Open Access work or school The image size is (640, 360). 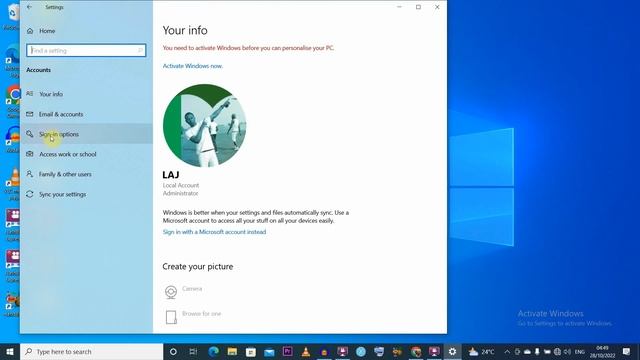click(x=86, y=154)
